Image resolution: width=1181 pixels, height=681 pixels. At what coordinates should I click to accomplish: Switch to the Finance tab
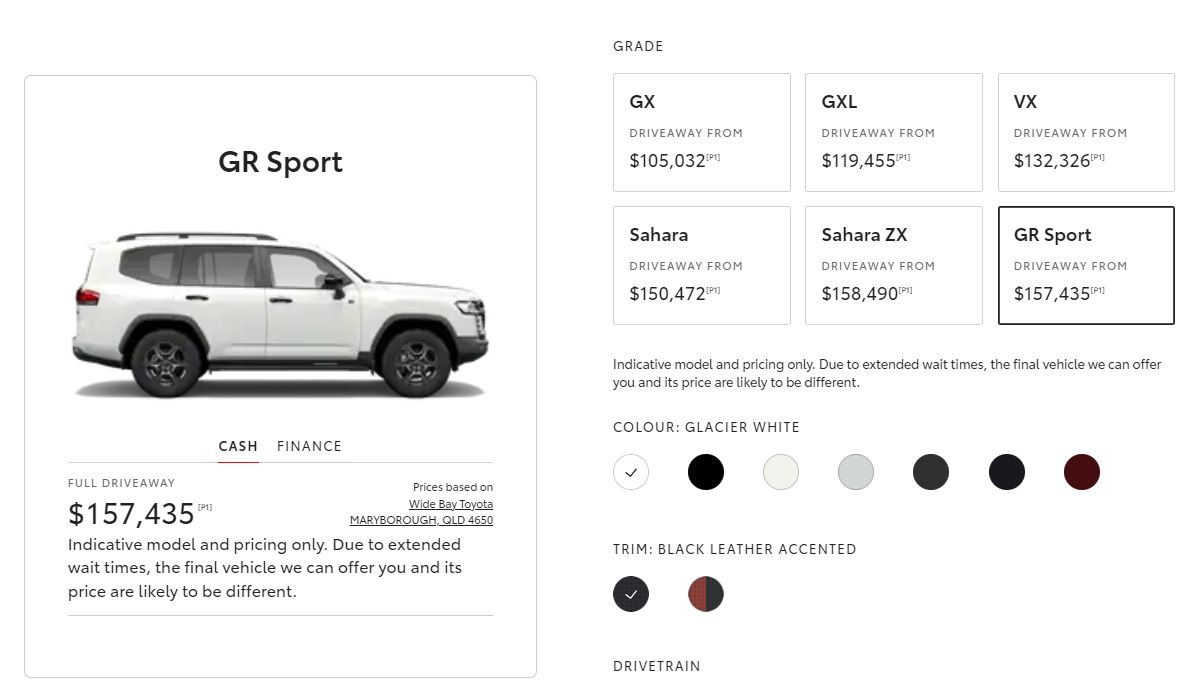click(309, 446)
